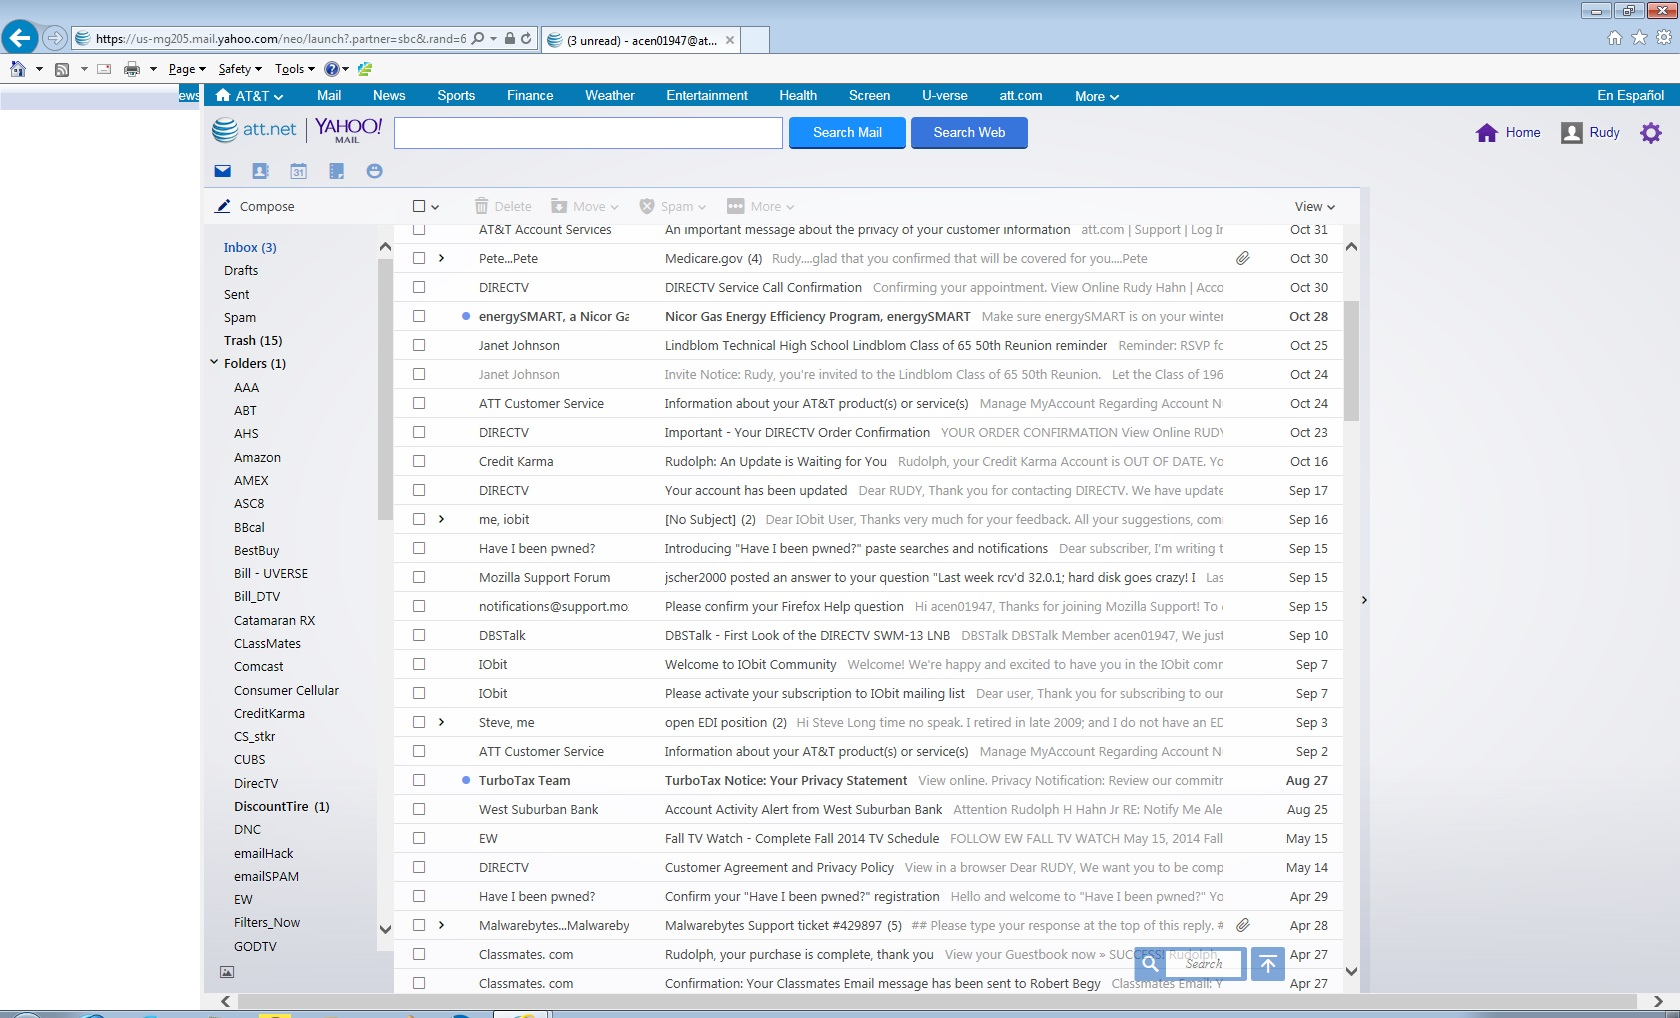Click the Trash icon next to Delete
The image size is (1680, 1018).
coord(481,206)
